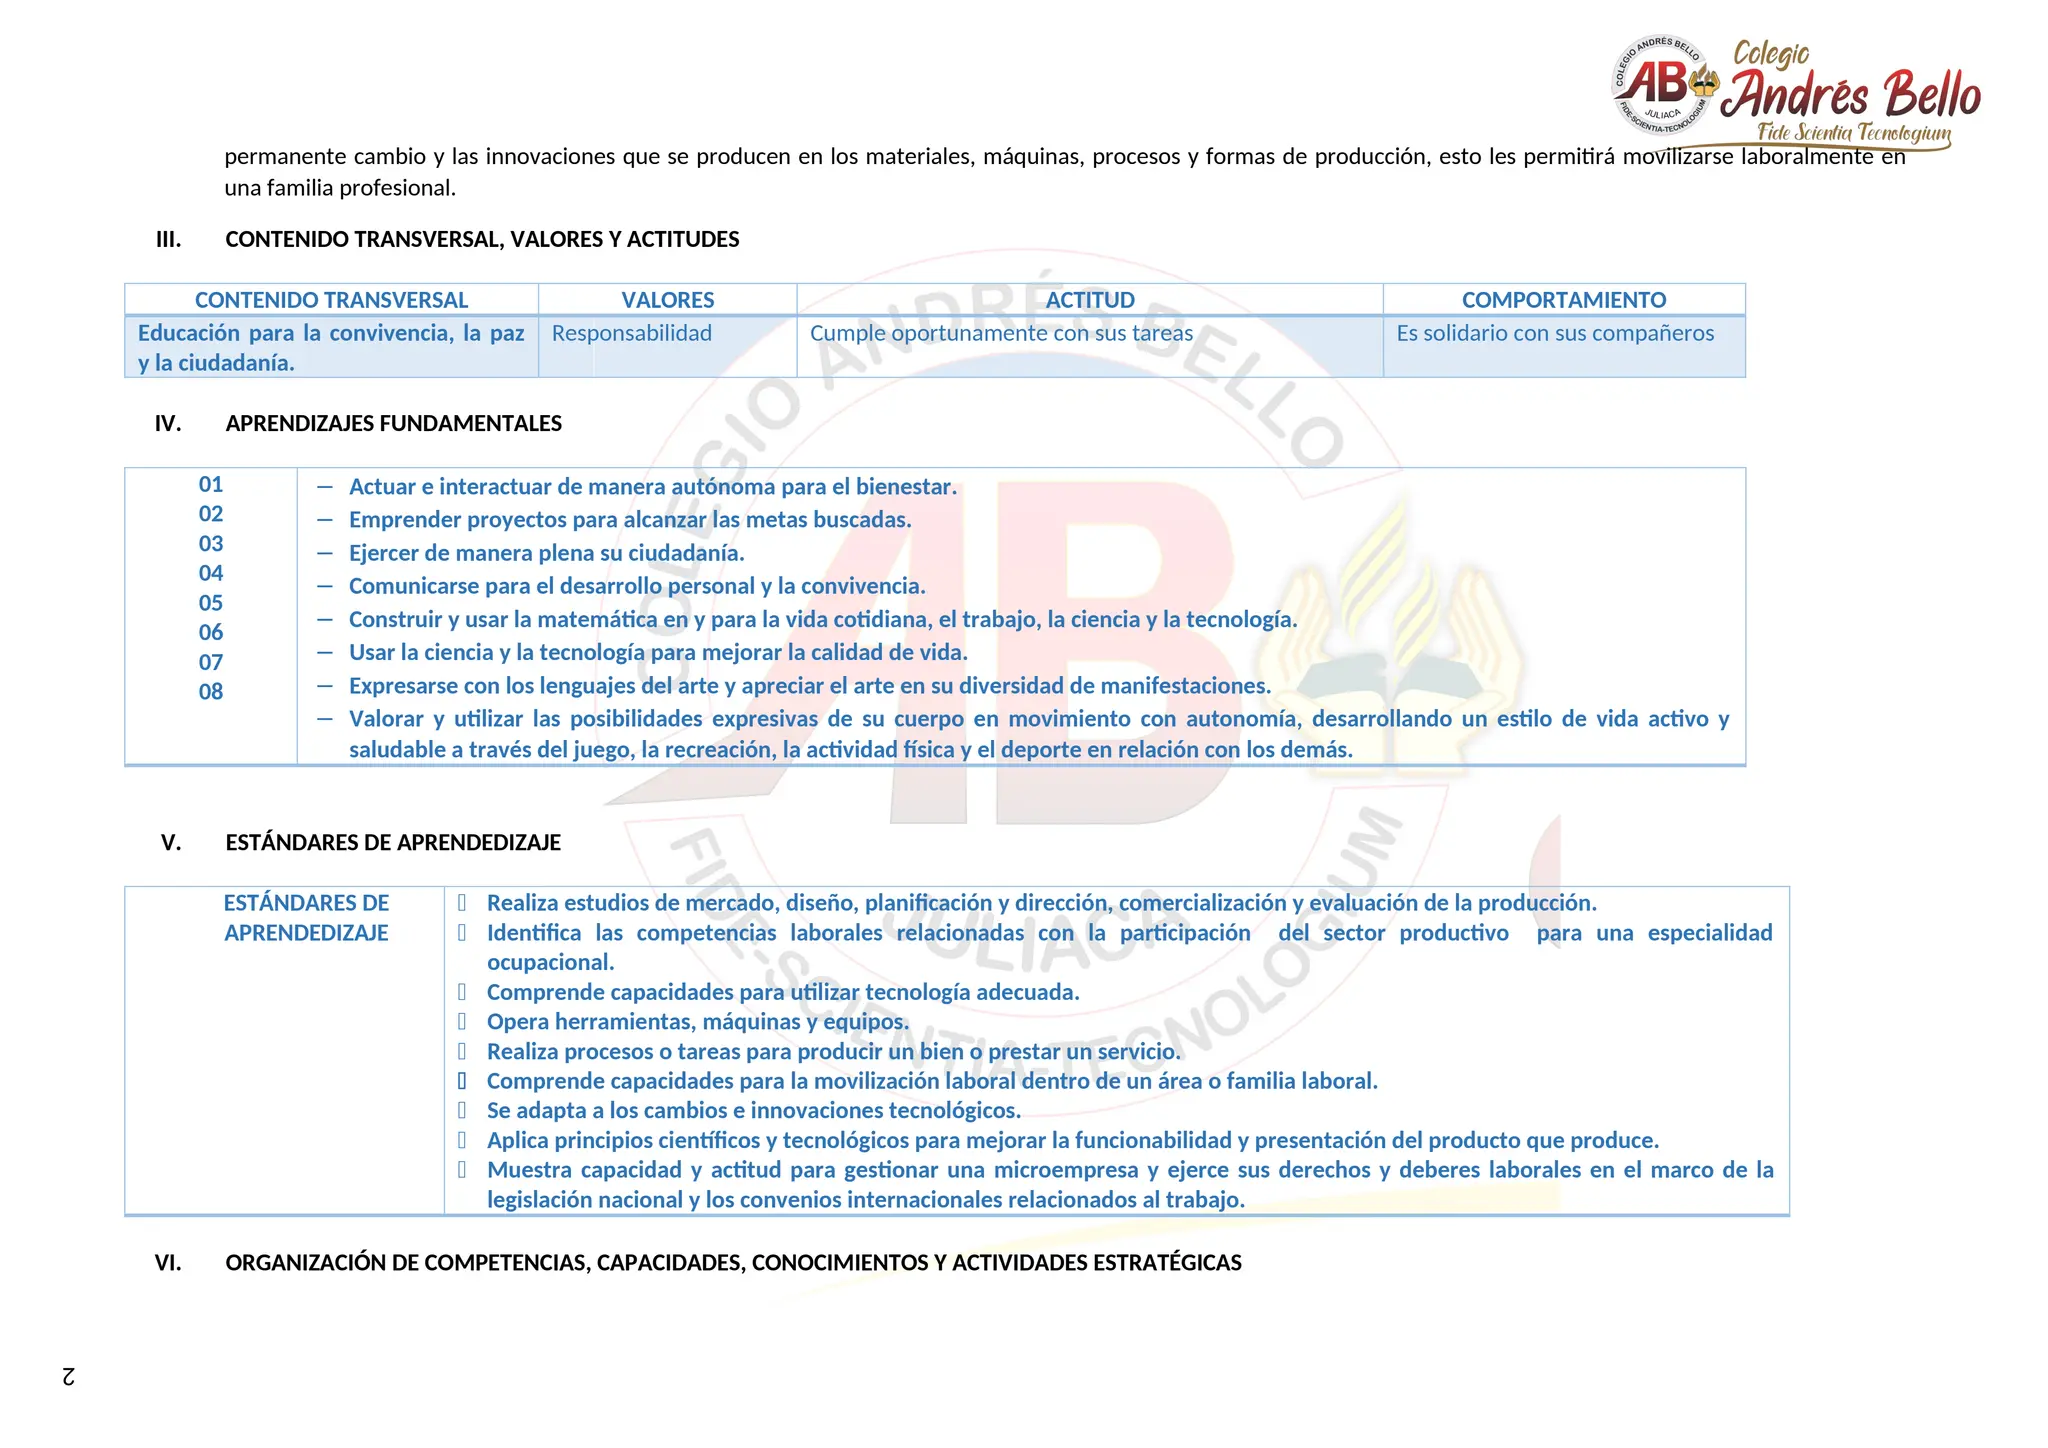Select bullet 'Realiza procesos o tareas para producir'

834,1052
